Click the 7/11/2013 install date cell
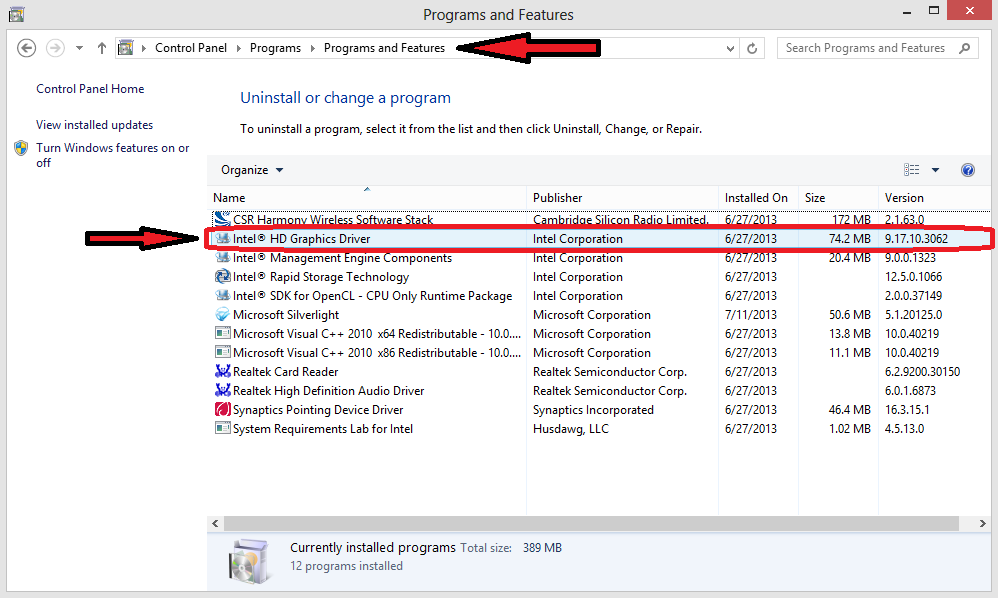Viewport: 998px width, 598px height. pos(751,315)
